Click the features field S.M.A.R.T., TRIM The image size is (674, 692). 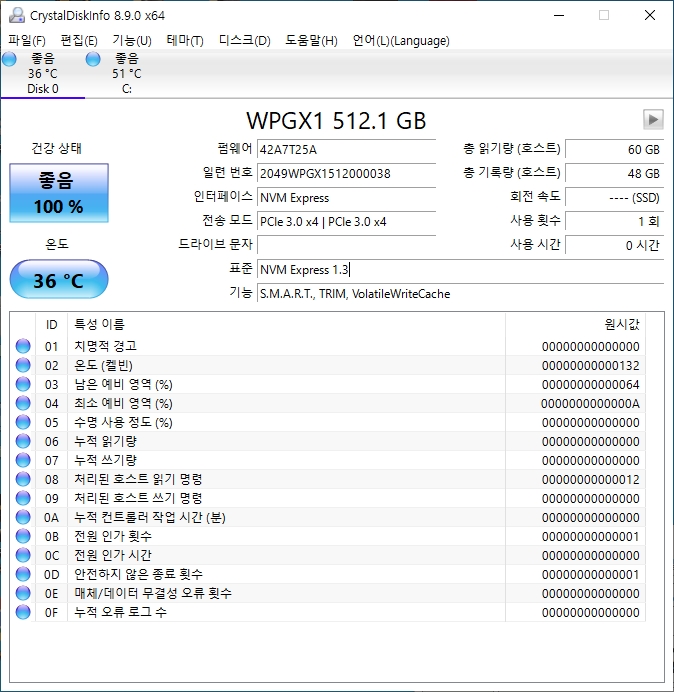click(460, 293)
